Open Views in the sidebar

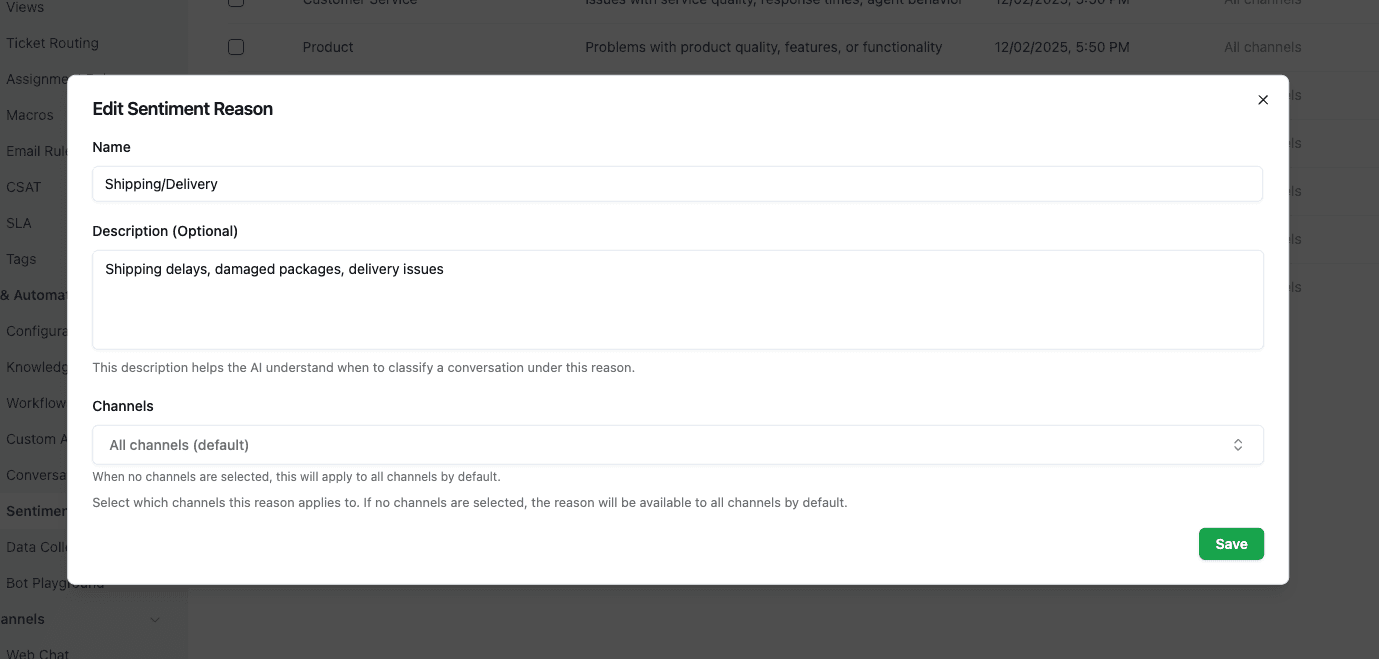point(25,7)
